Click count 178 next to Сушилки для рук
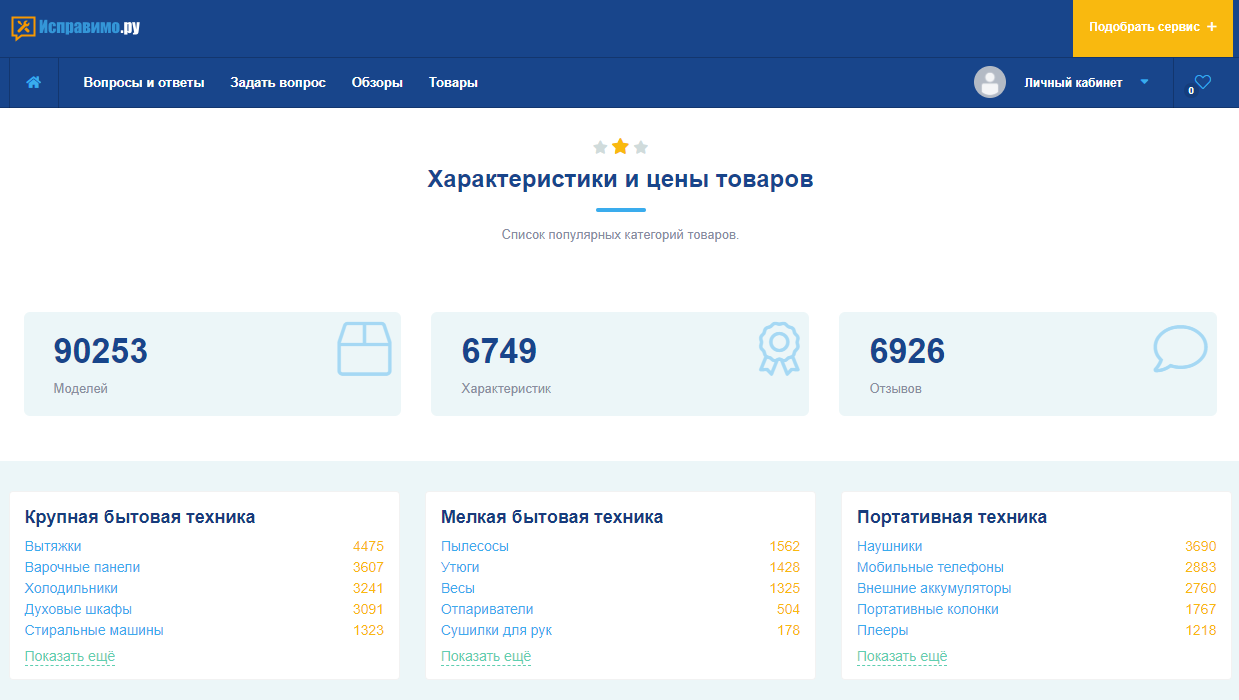Screen dimensions: 1239x700 [788, 630]
